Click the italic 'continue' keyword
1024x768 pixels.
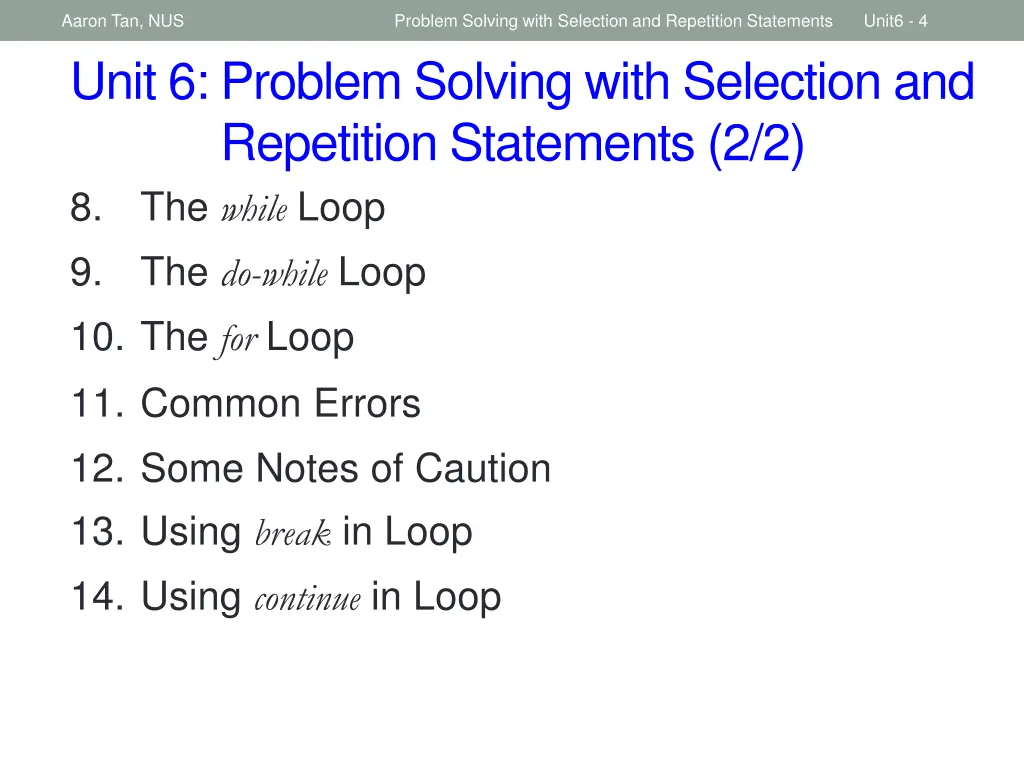307,600
